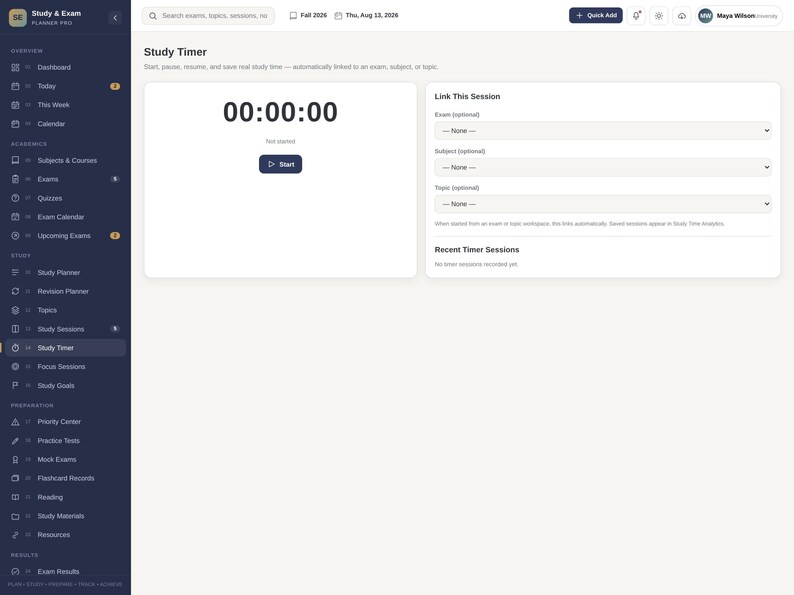
Task: Click the Mock Exams award icon
Action: (15, 459)
